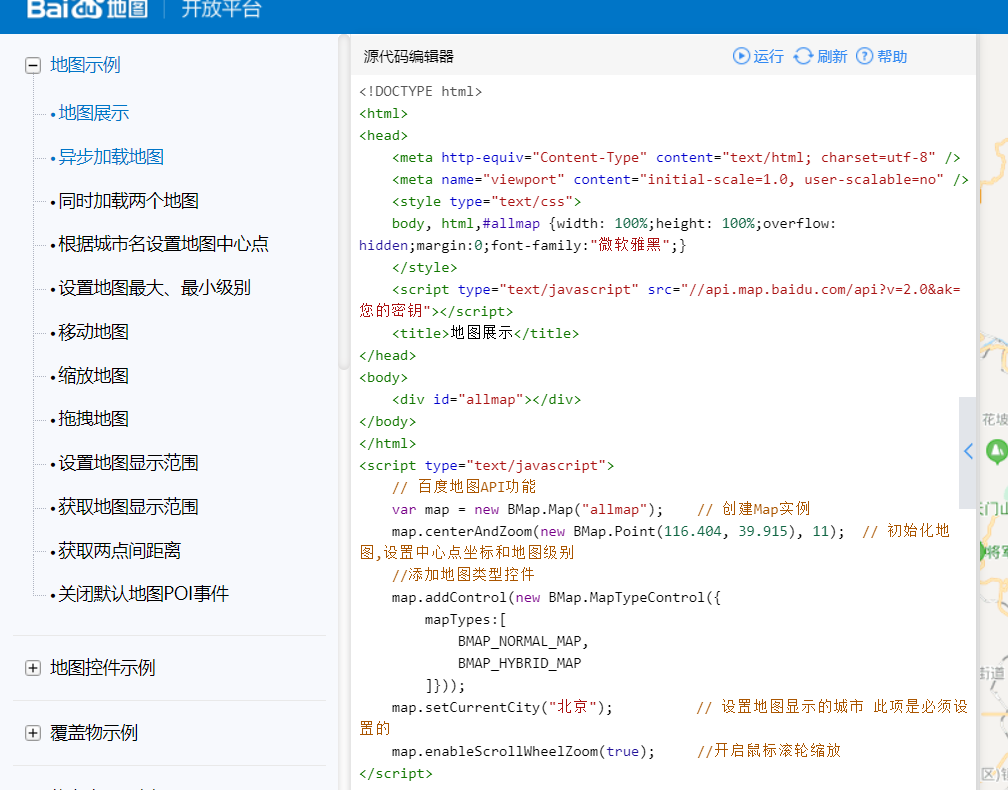The image size is (1008, 790).
Task: Select the 缩放地图 example
Action: click(94, 375)
